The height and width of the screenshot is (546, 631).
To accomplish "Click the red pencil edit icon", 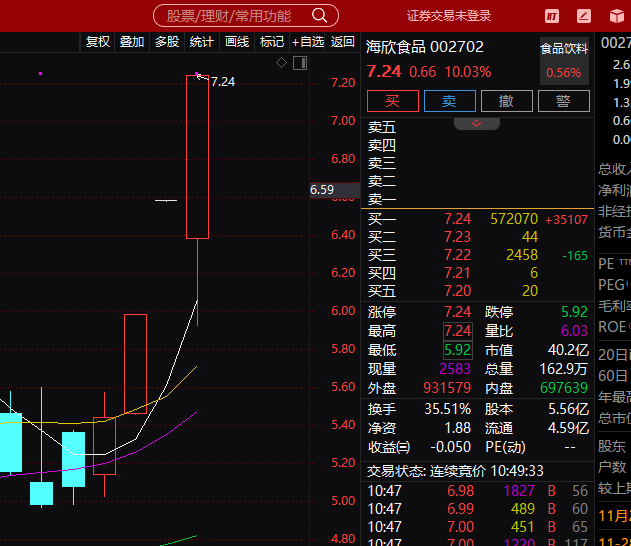I will click(584, 16).
